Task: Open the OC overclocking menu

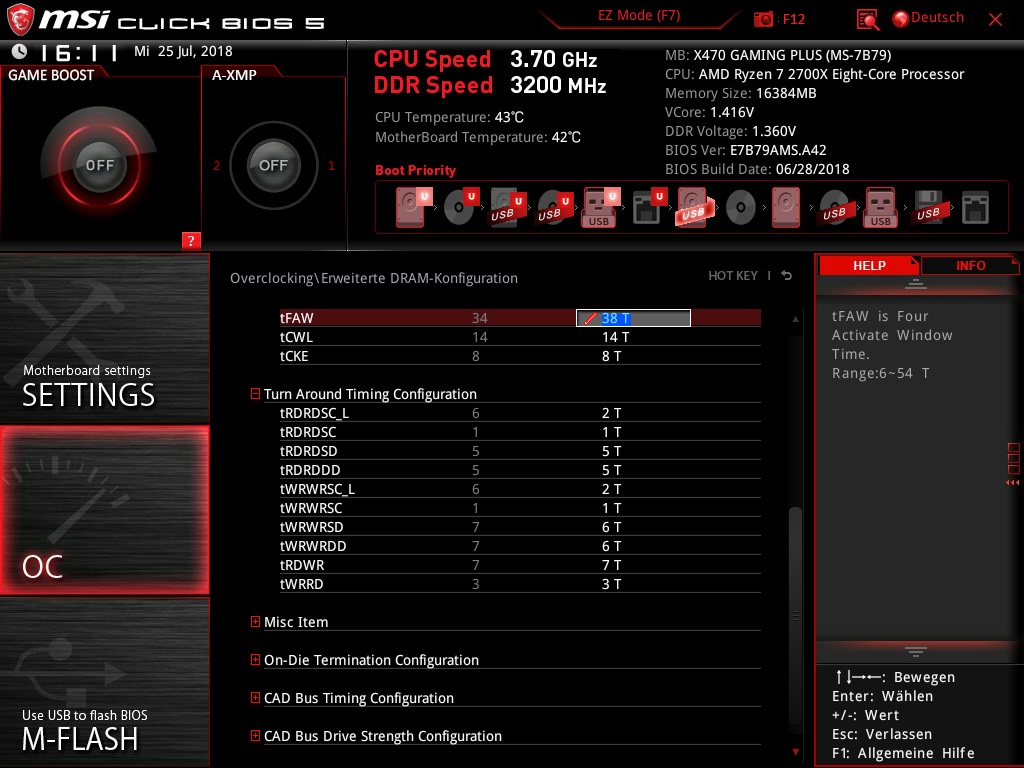Action: click(104, 510)
